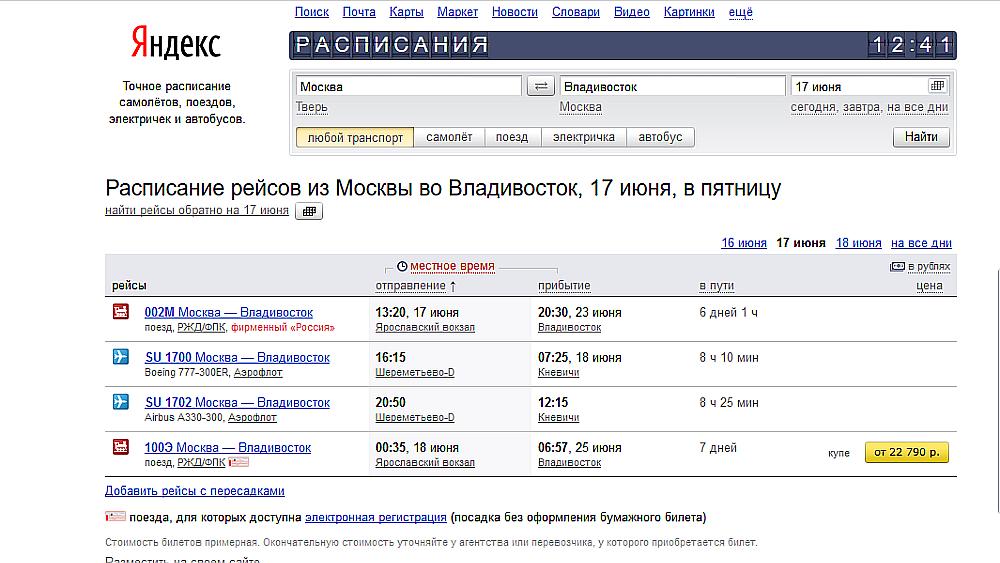This screenshot has height=563, width=1000.
Task: Open Владивосток station link in 100Э row
Action: click(570, 463)
